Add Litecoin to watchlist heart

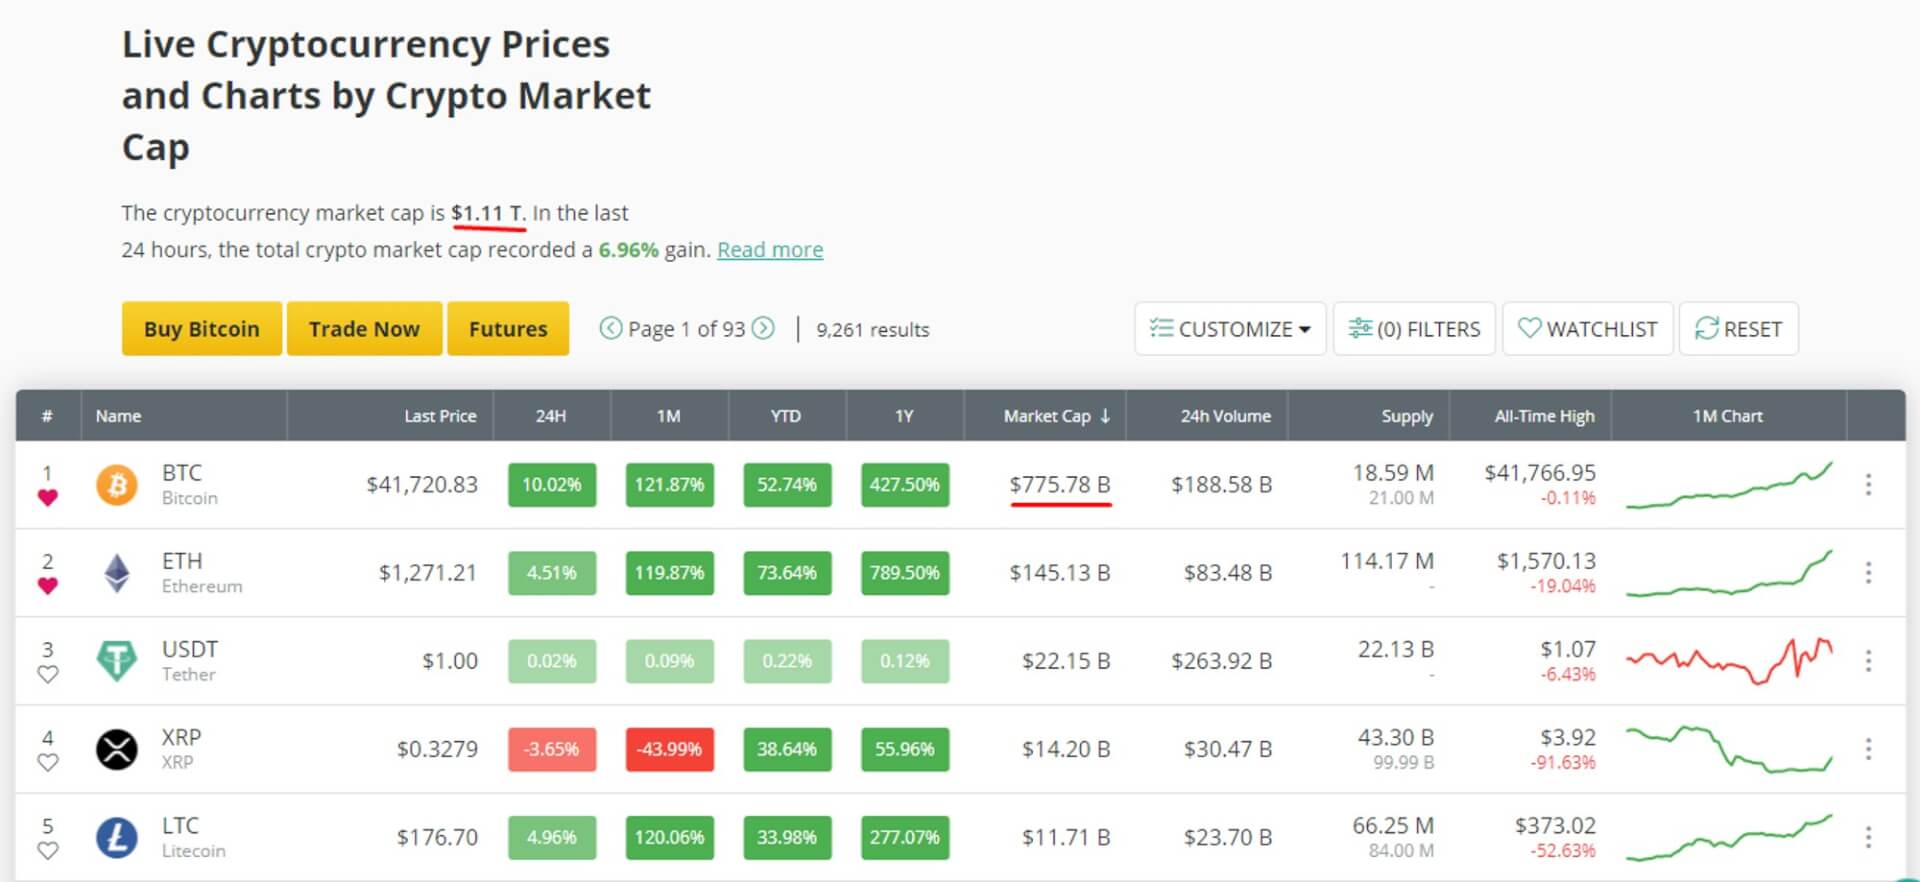click(x=47, y=850)
